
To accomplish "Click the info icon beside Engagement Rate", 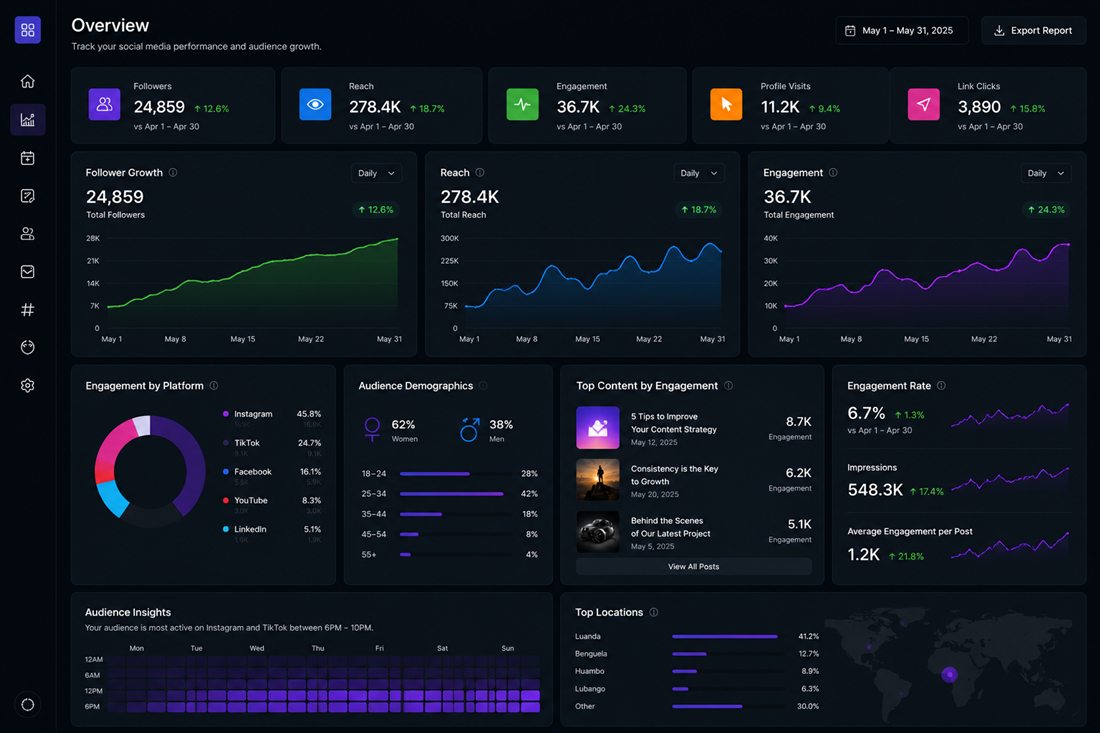I will 941,386.
